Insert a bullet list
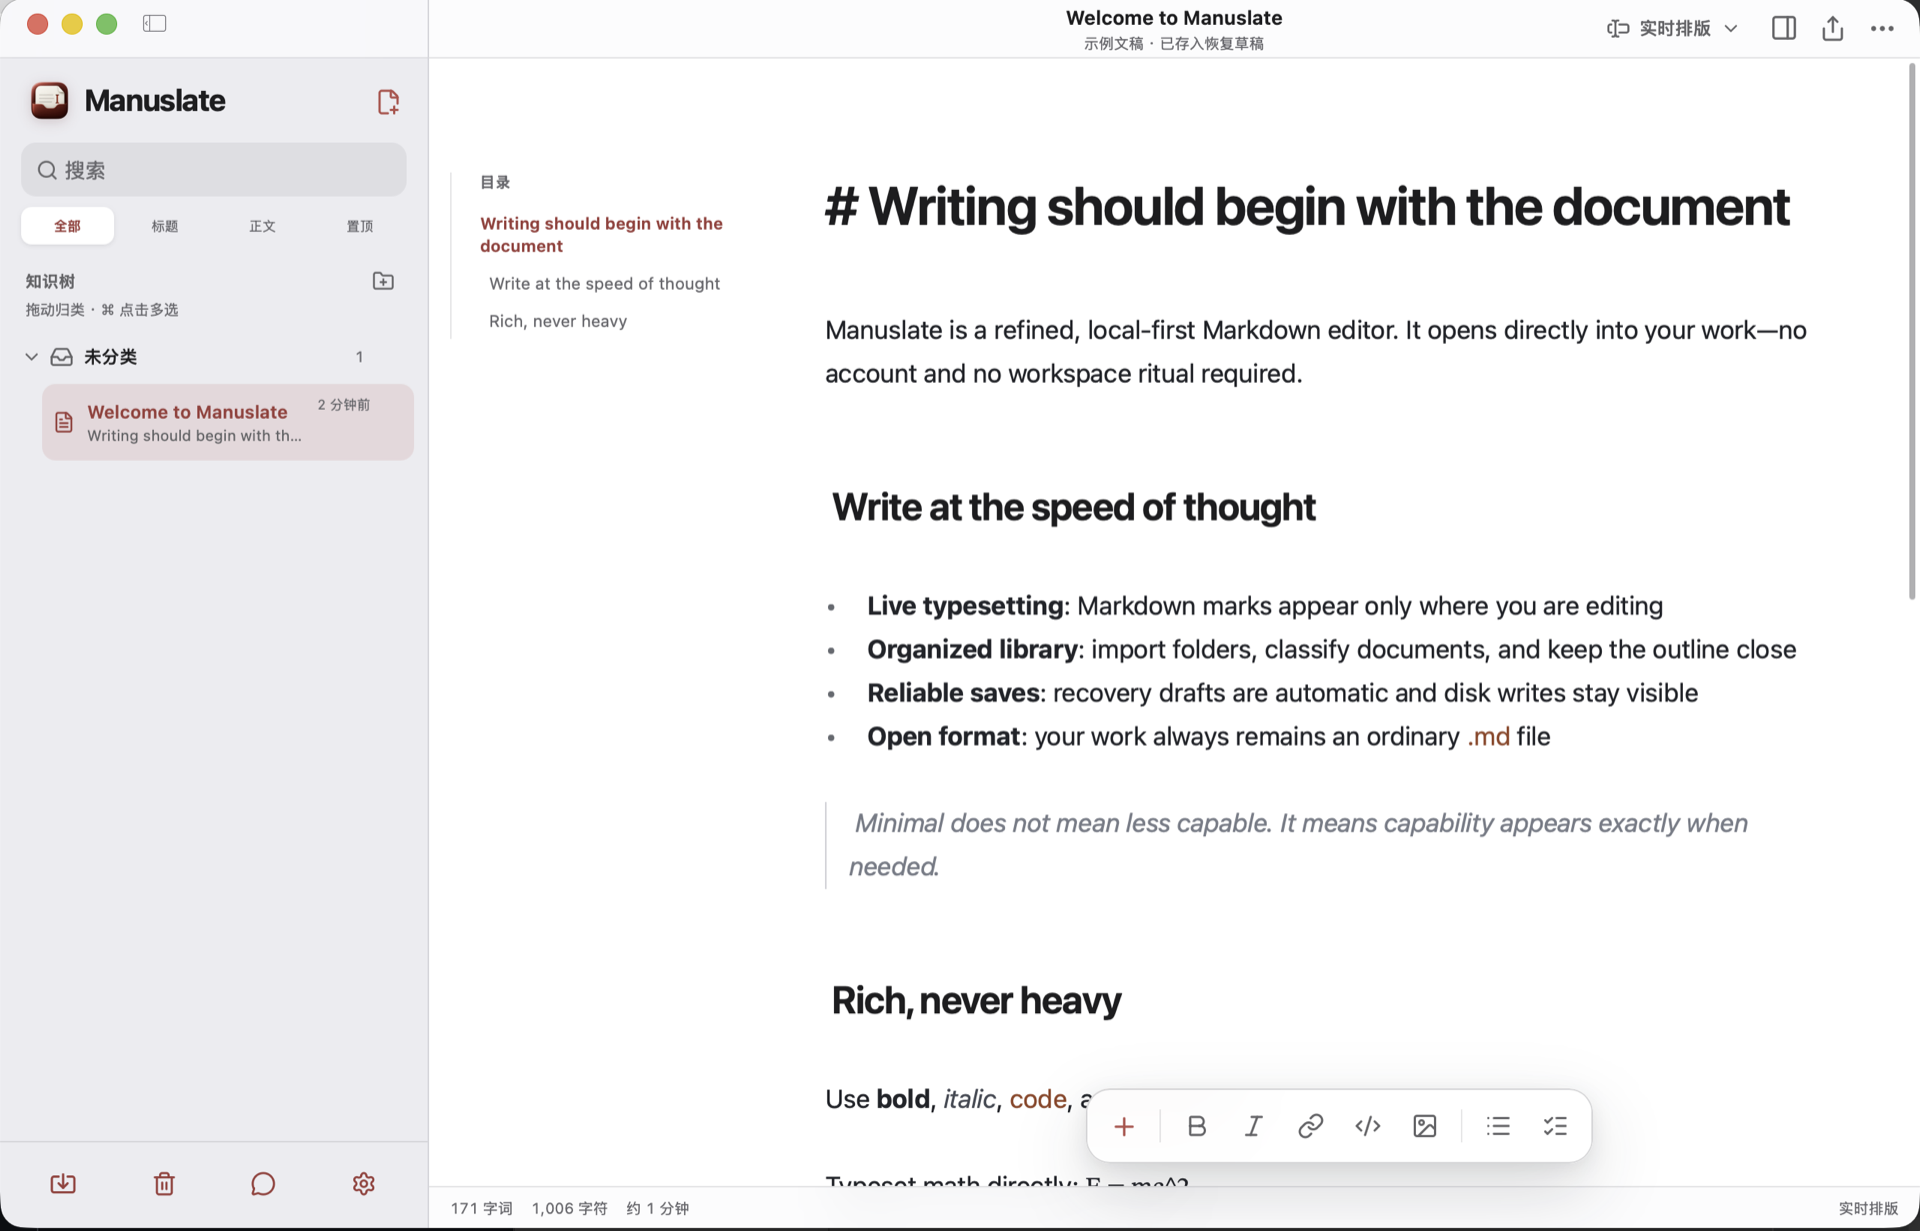Screen dimensions: 1920x1231 click(1498, 1126)
